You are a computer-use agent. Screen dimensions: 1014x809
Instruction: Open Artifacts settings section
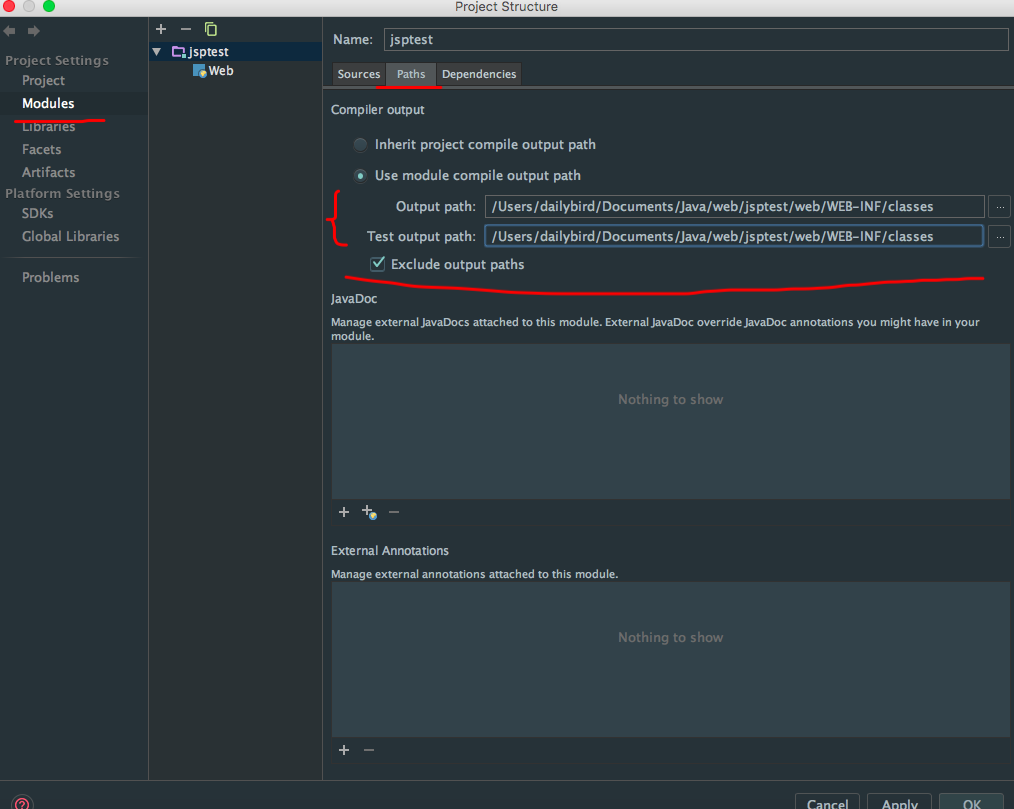pyautogui.click(x=49, y=173)
